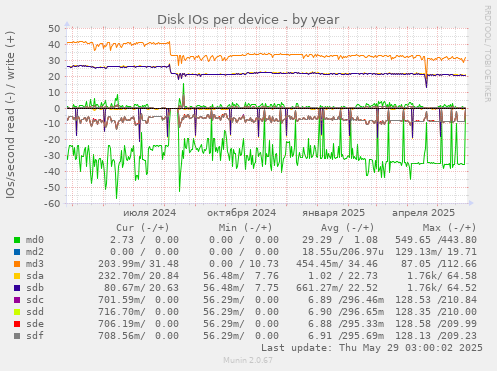Screen dimensions: 497x371
Task: Click sdb current value '80.67m/ 20.63'
Action: (141, 288)
